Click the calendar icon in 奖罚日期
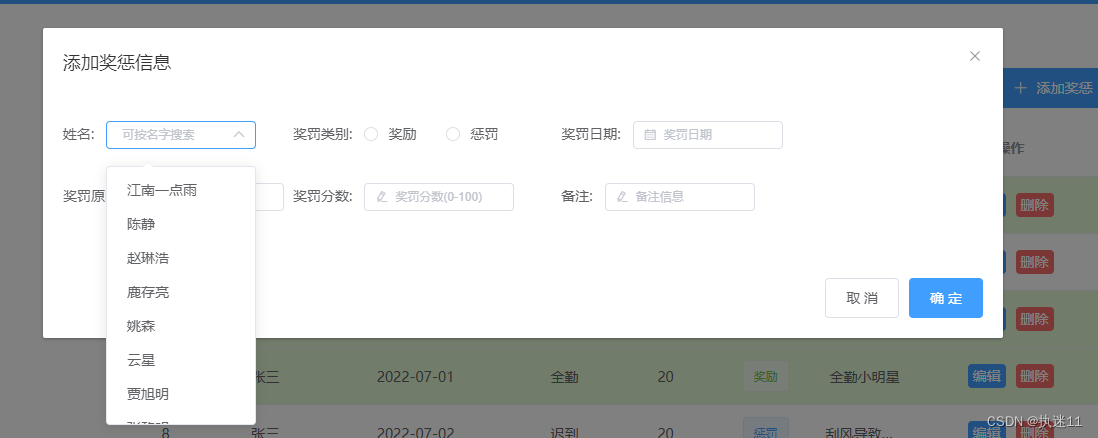 650,135
